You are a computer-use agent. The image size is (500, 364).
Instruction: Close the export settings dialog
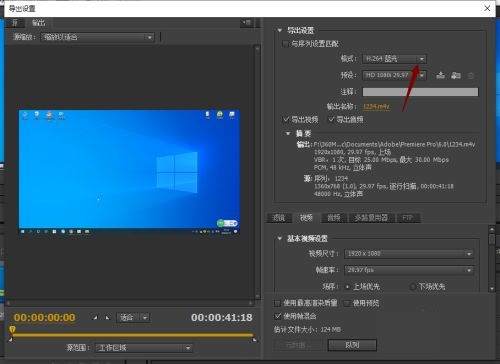(487, 8)
